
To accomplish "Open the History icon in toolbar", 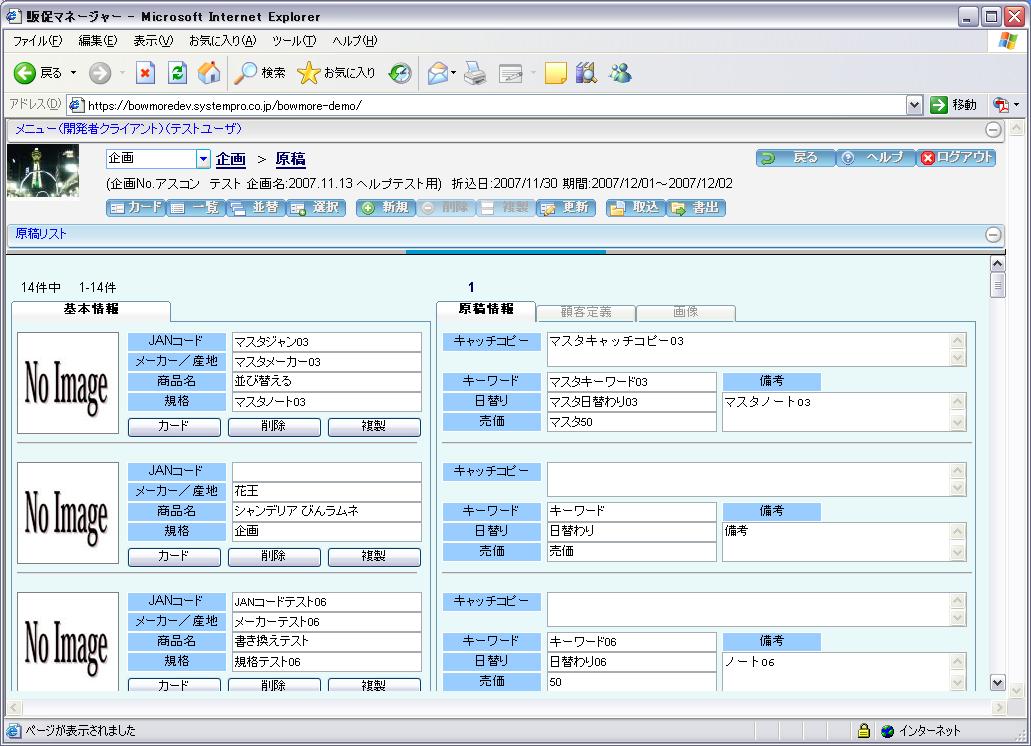I will 400,73.
